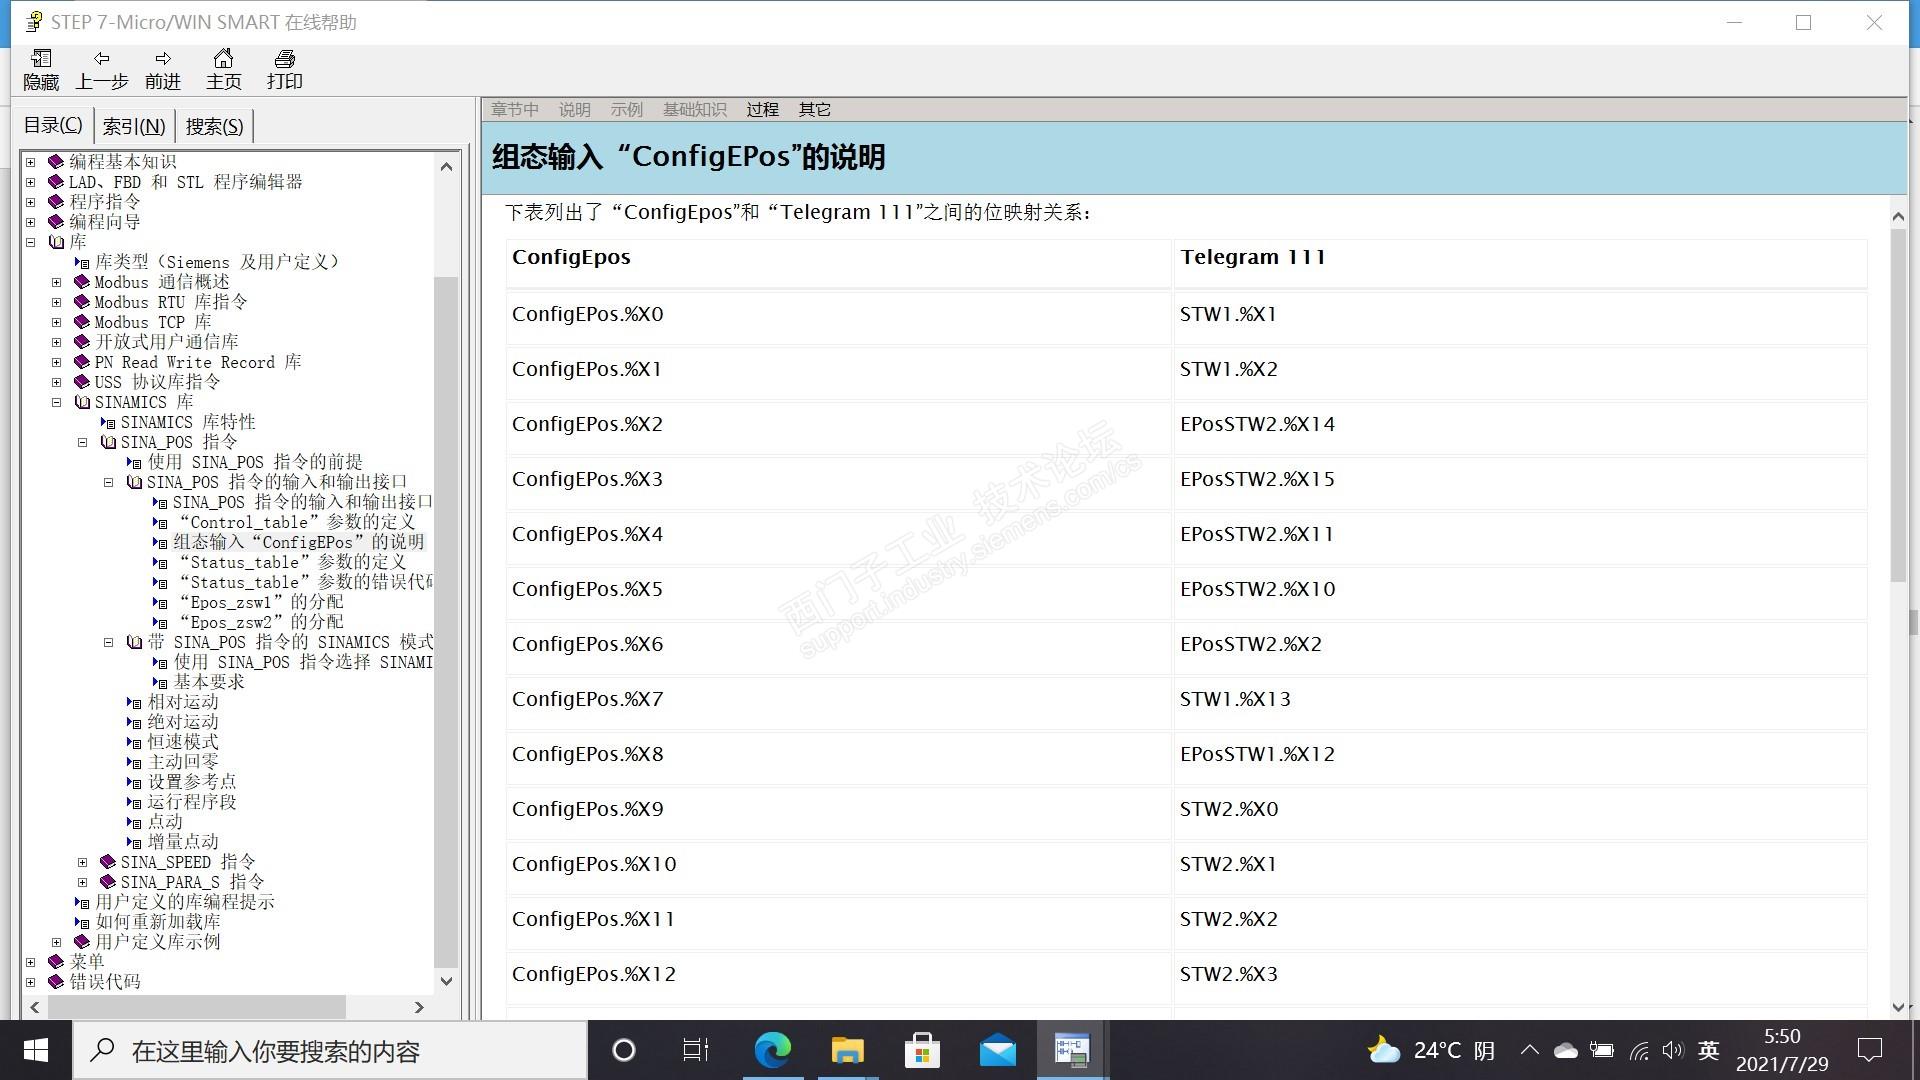Click the Forward (前进) arrow icon
1920x1080 pixels.
[x=163, y=59]
